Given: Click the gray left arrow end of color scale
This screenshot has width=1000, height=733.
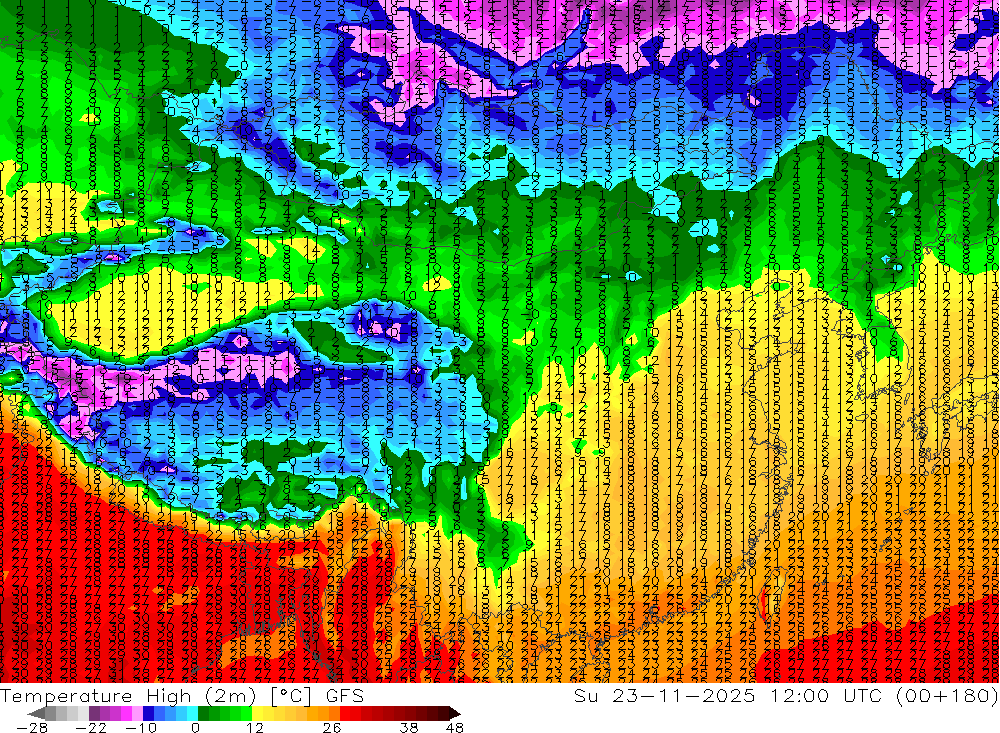Looking at the screenshot, I should click(x=37, y=713).
